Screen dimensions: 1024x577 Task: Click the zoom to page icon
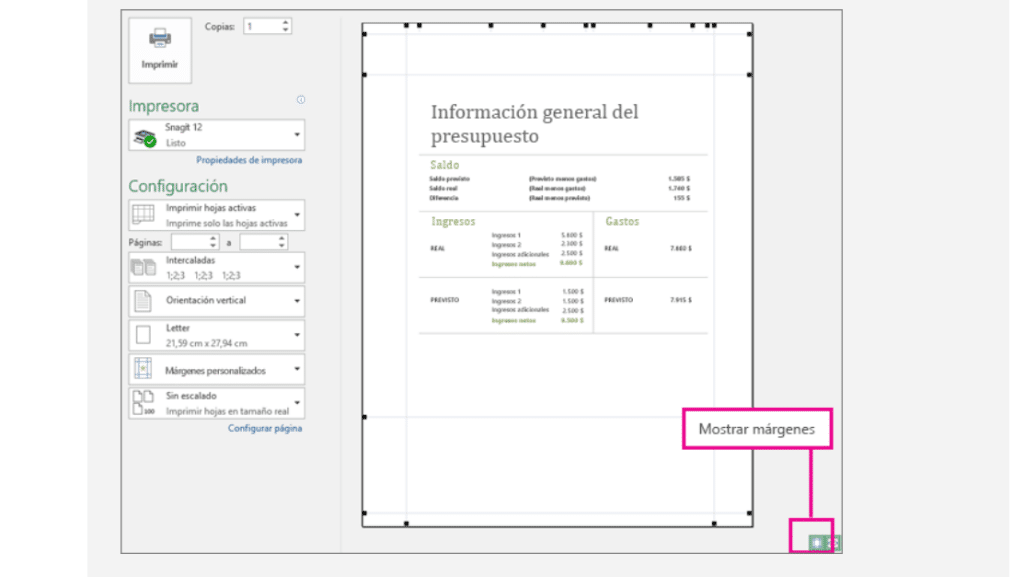(x=833, y=542)
